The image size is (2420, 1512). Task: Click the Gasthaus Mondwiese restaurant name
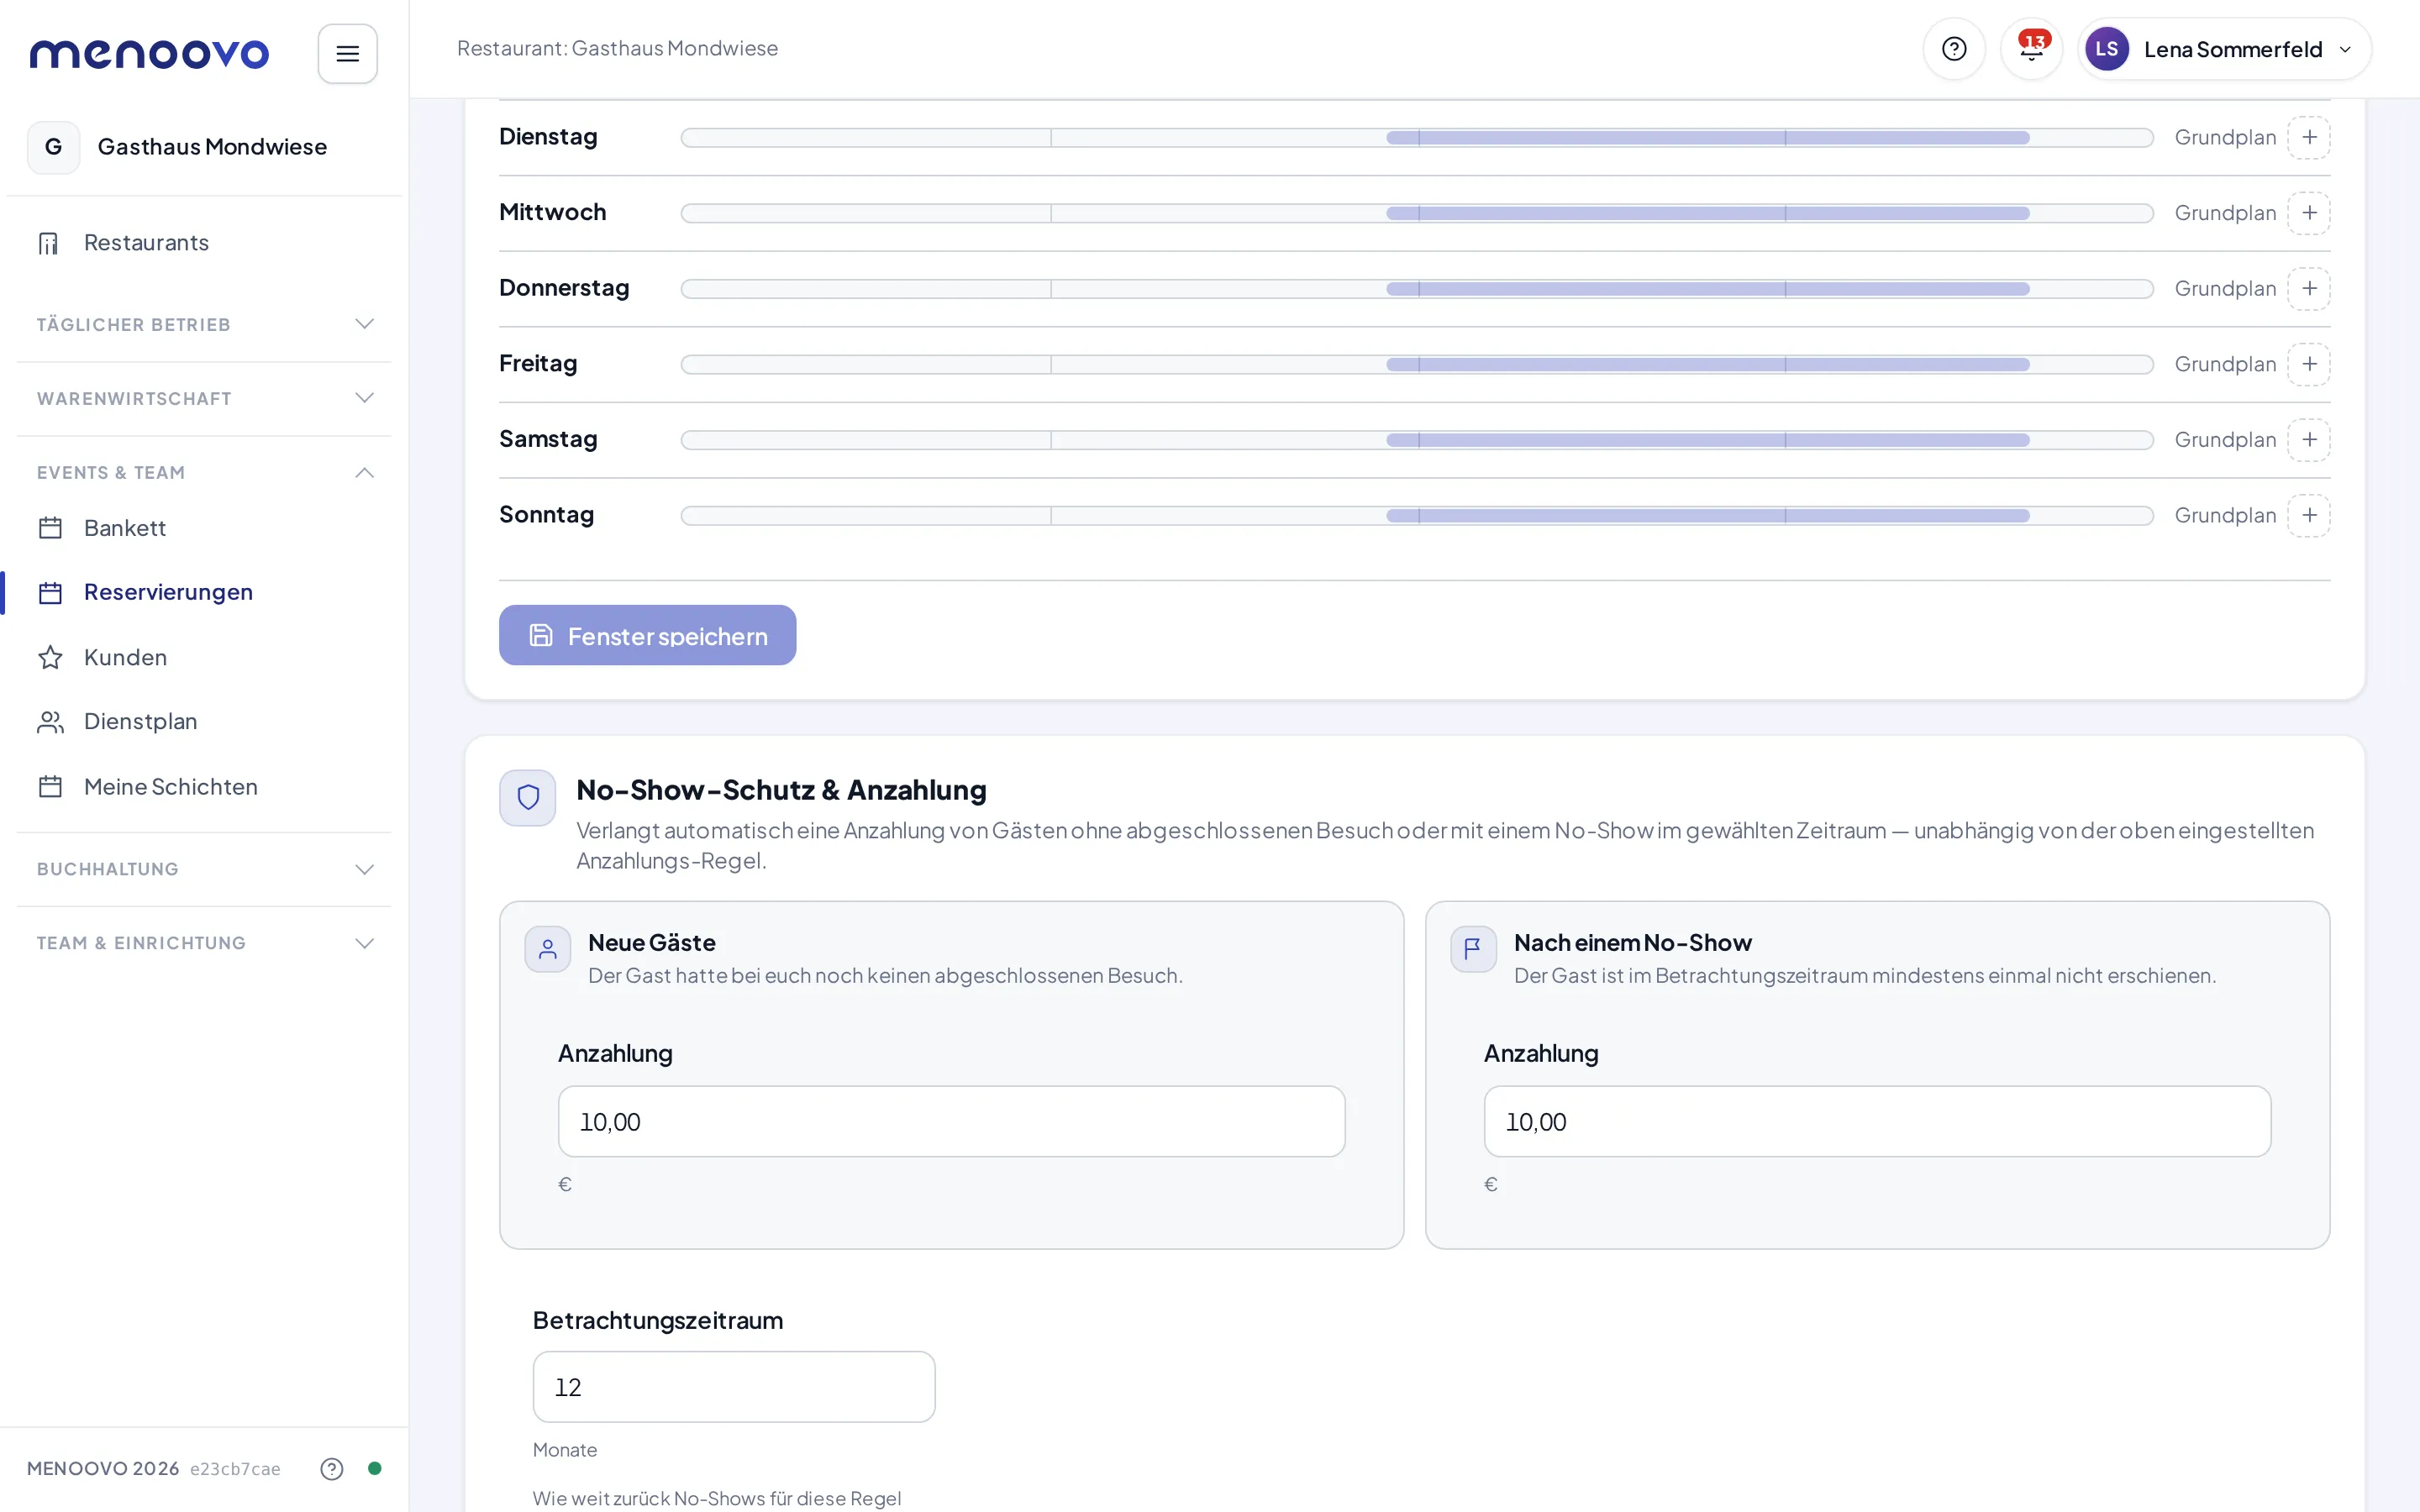point(212,147)
